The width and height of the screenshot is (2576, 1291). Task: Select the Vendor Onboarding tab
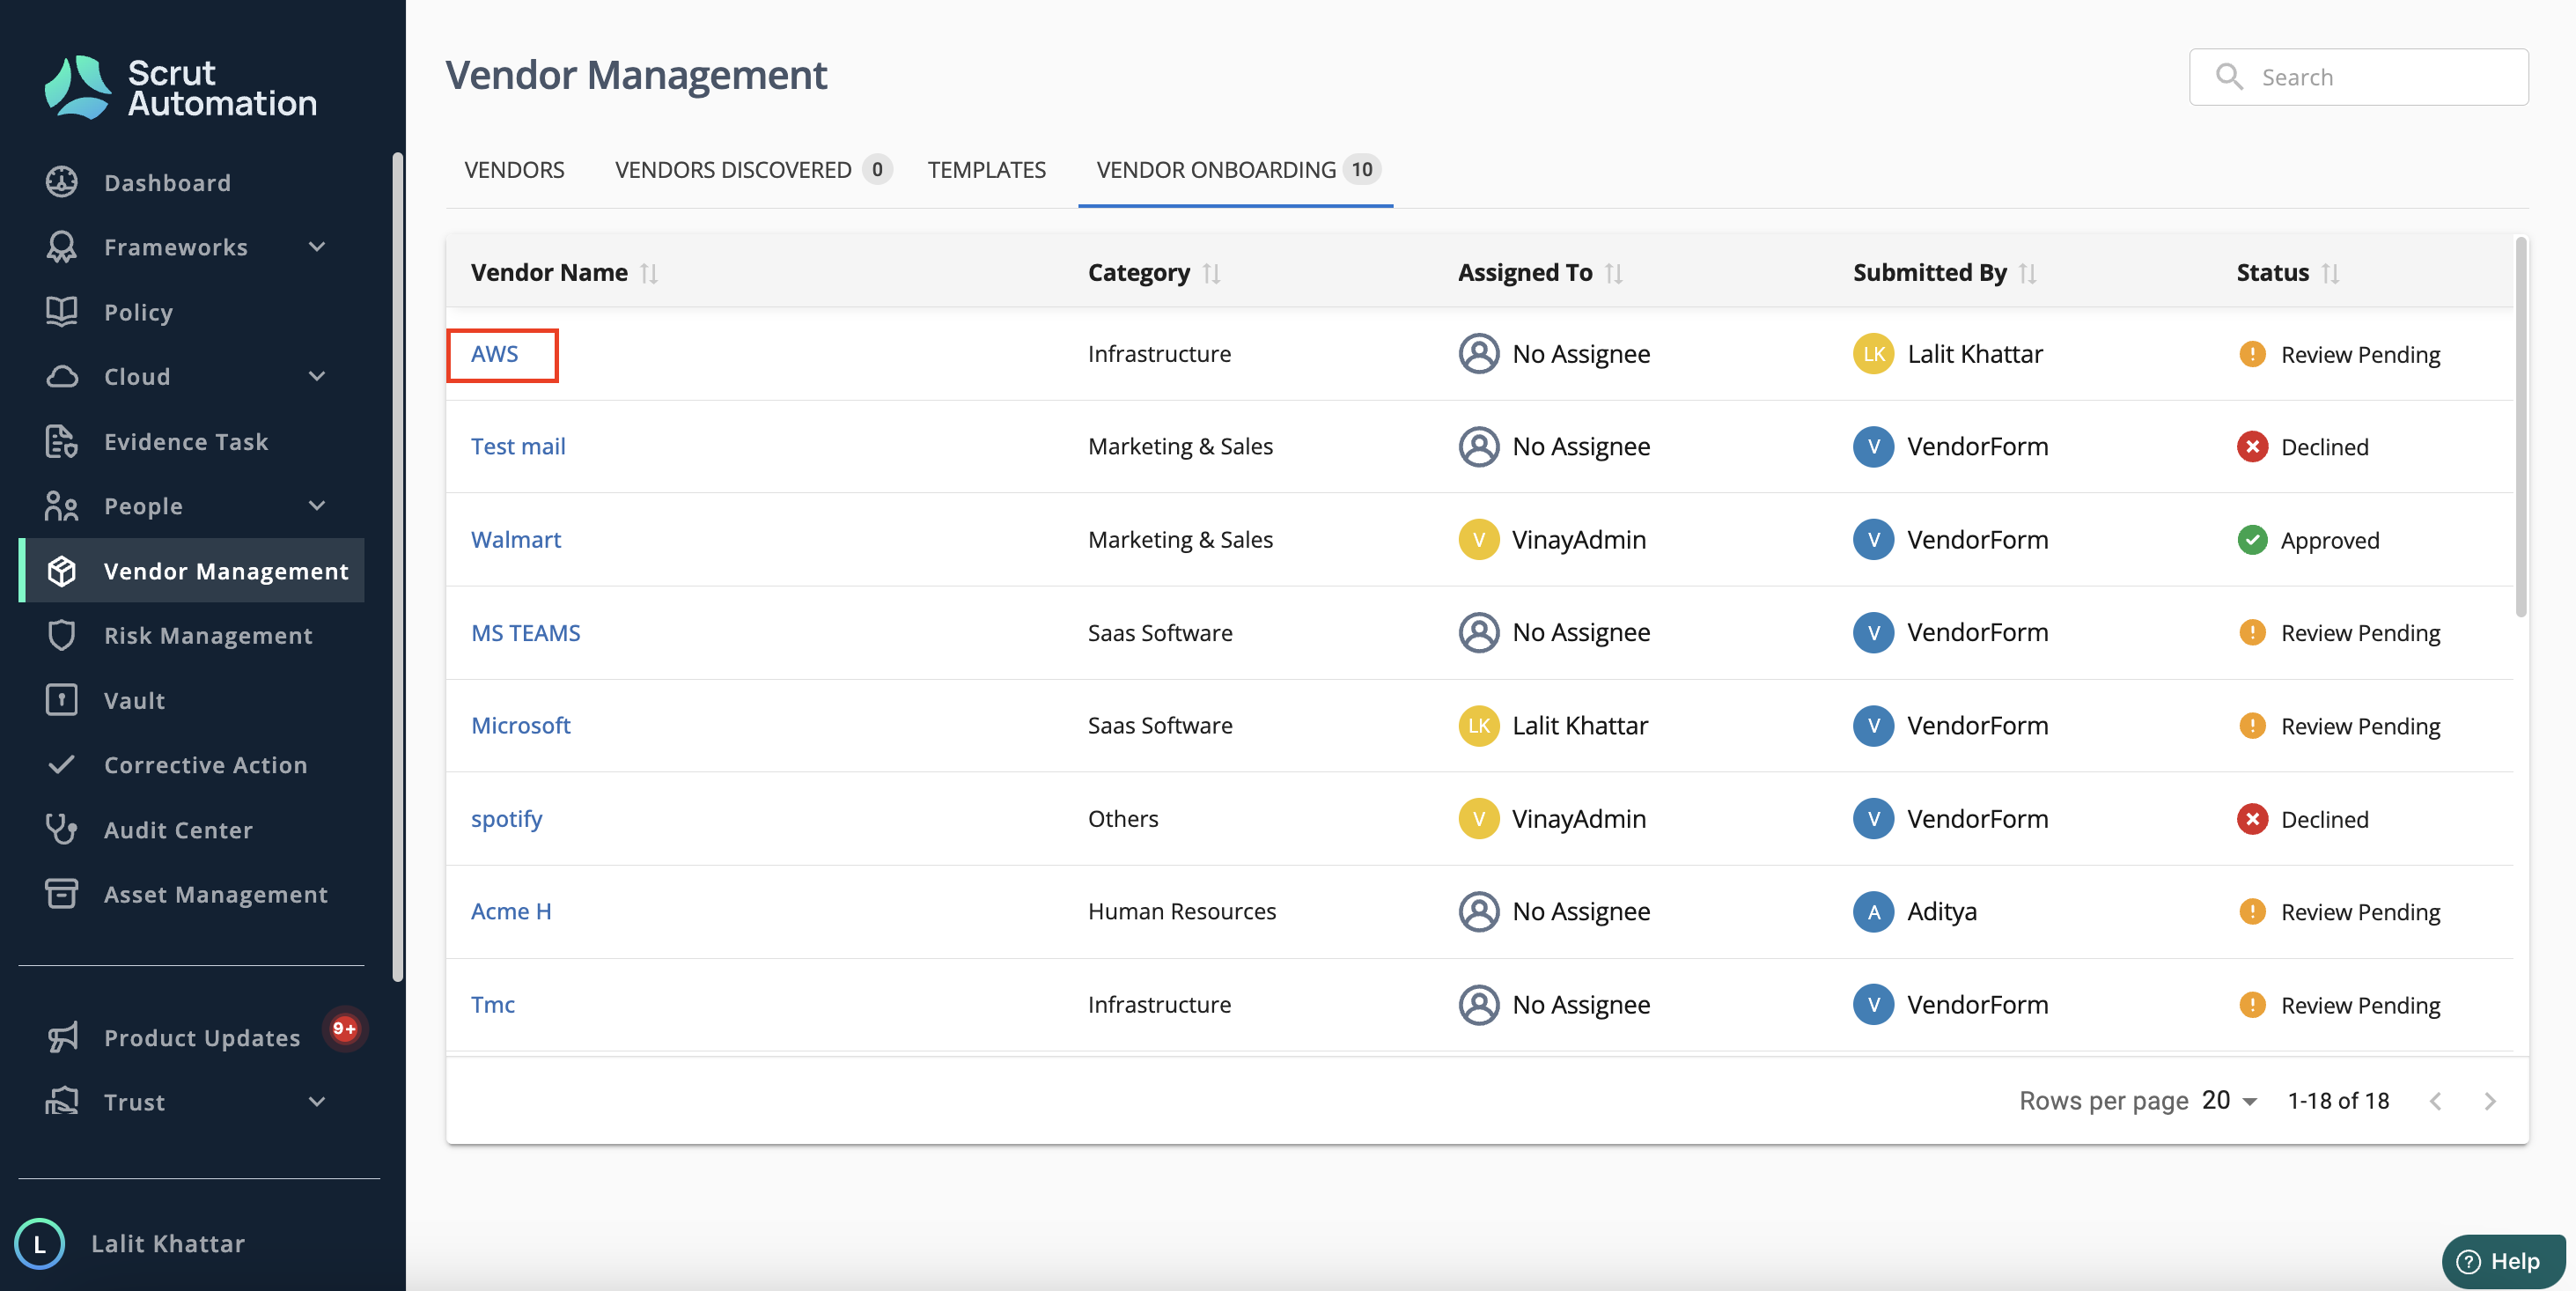pyautogui.click(x=1237, y=170)
